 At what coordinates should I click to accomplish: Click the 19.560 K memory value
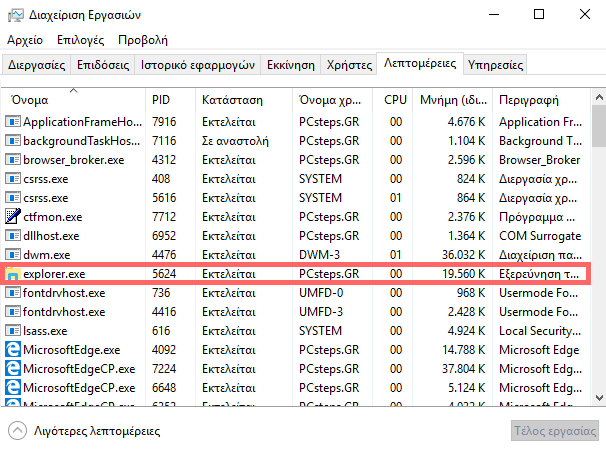tap(463, 274)
